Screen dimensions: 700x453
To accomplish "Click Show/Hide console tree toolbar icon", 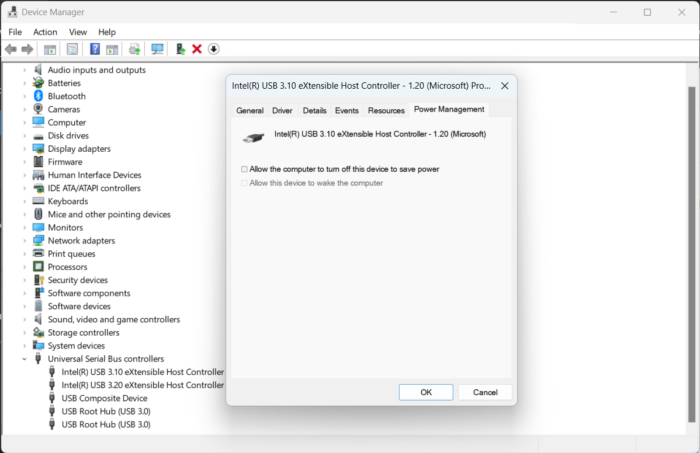I will tap(50, 49).
